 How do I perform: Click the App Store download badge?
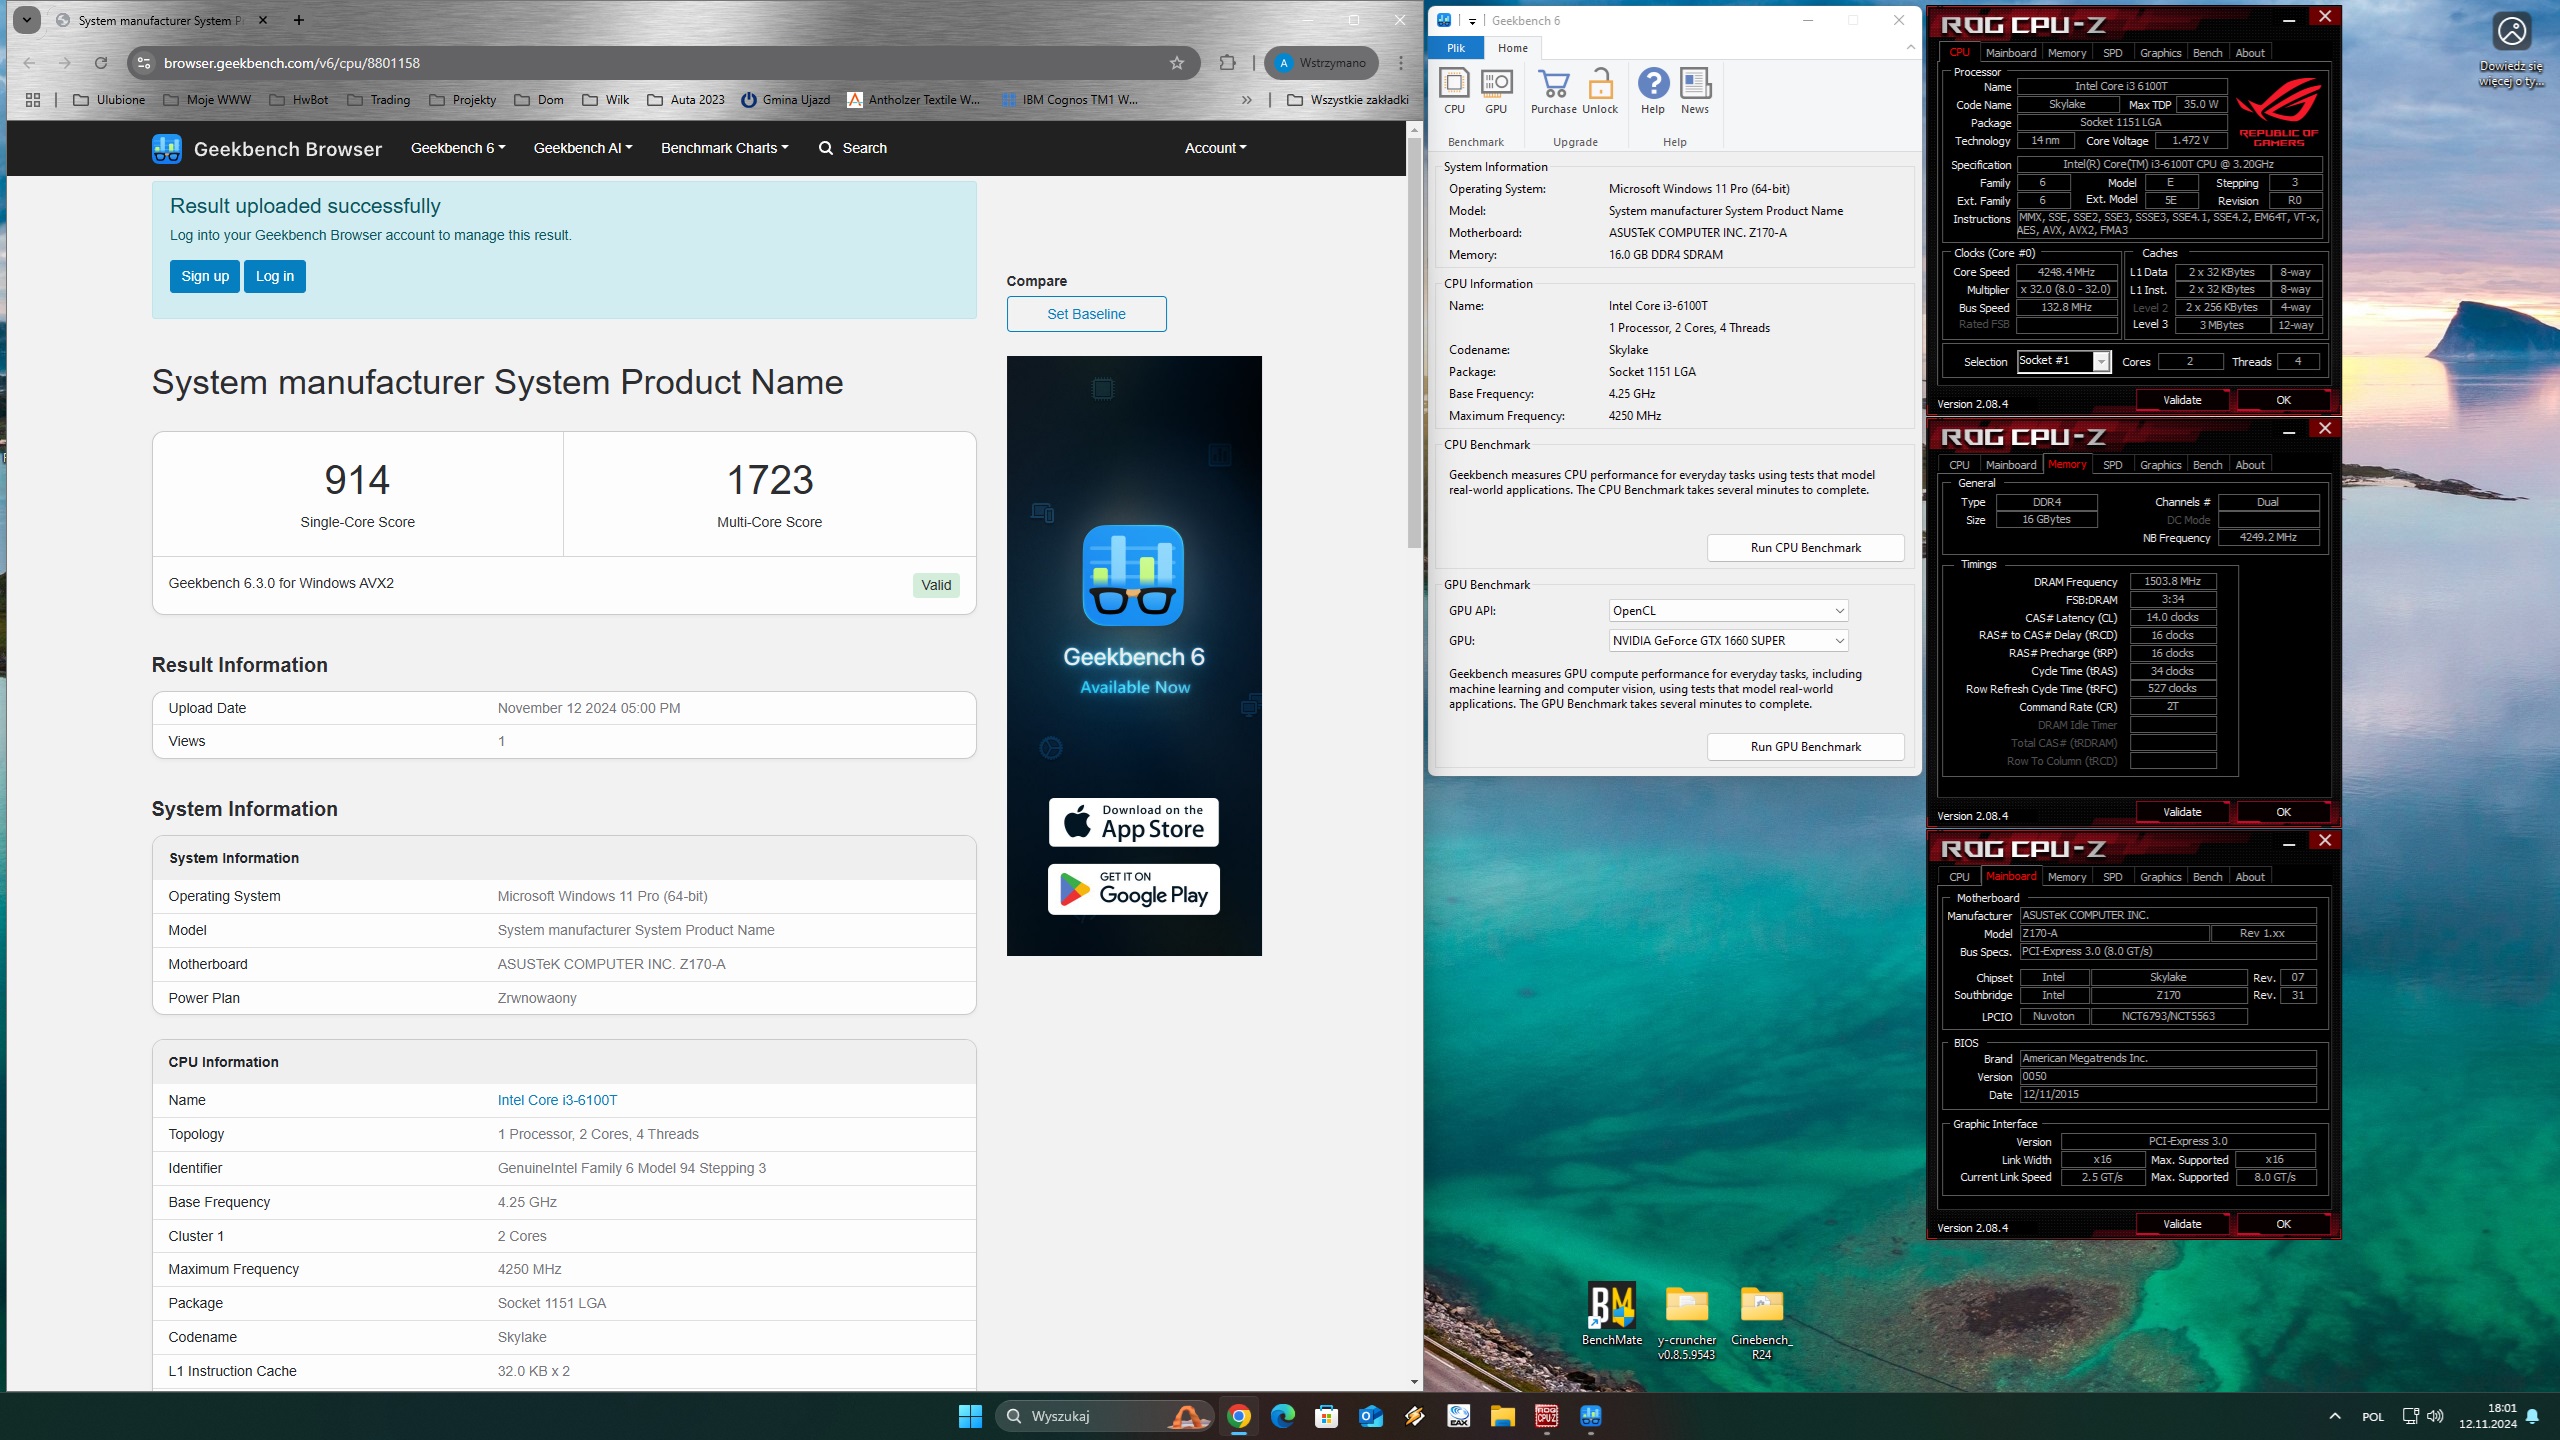coord(1133,822)
